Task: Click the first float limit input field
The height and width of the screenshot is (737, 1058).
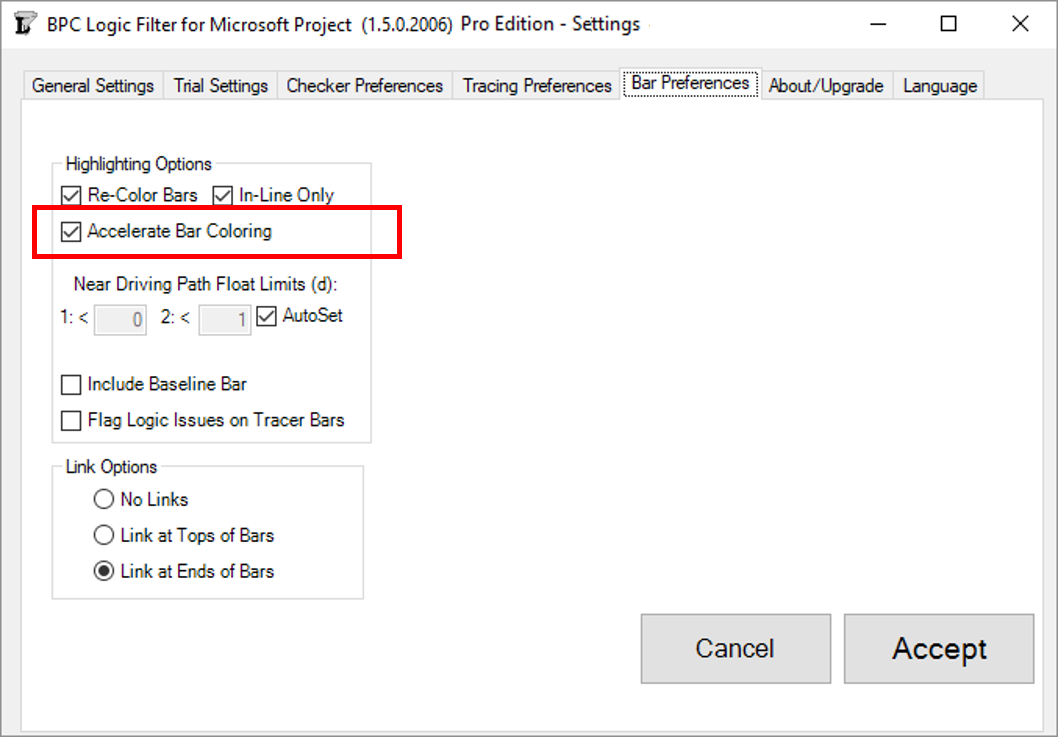Action: [120, 319]
